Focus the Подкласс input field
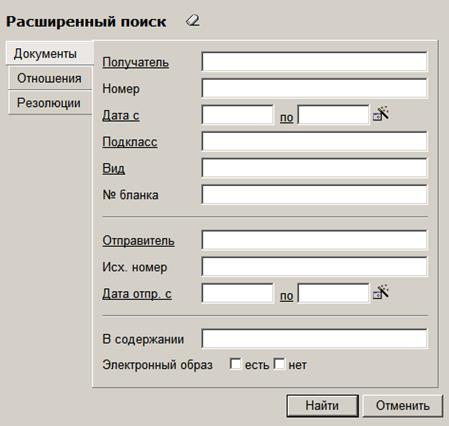 tap(314, 141)
